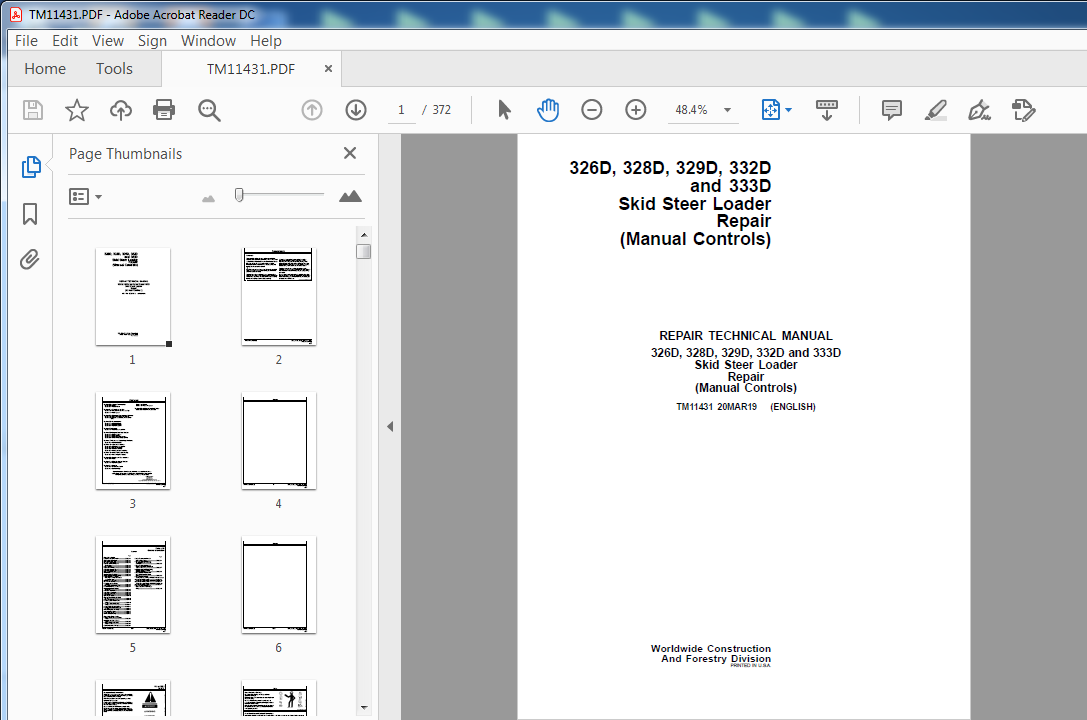Zoom in with plus icon
Image resolution: width=1087 pixels, height=720 pixels.
click(636, 109)
